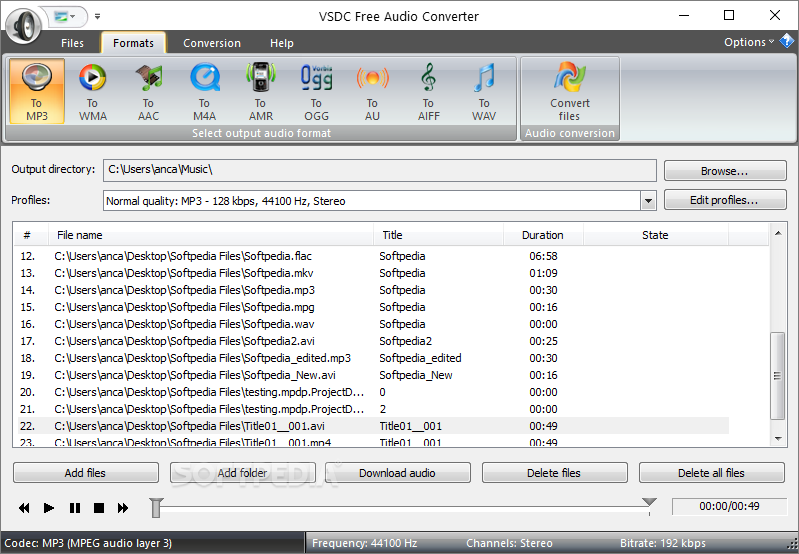799x554 pixels.
Task: Click the # column header
Action: [x=31, y=235]
